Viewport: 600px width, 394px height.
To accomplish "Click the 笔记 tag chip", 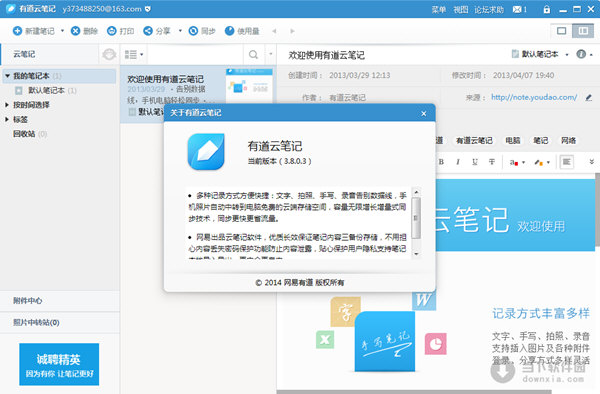I will [541, 140].
